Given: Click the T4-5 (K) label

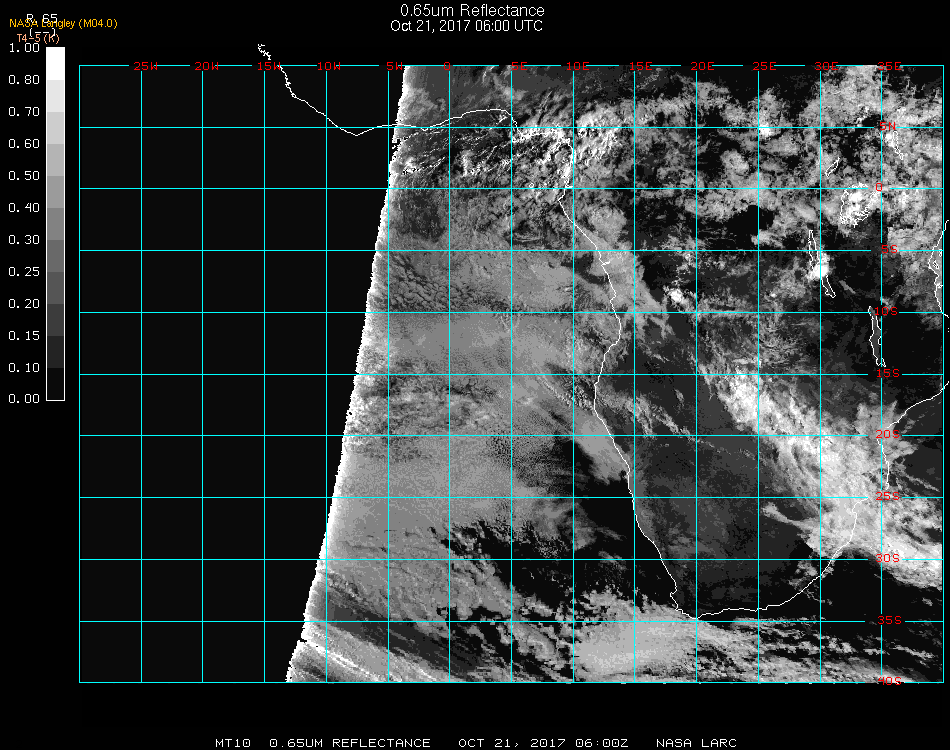Looking at the screenshot, I should [38, 37].
